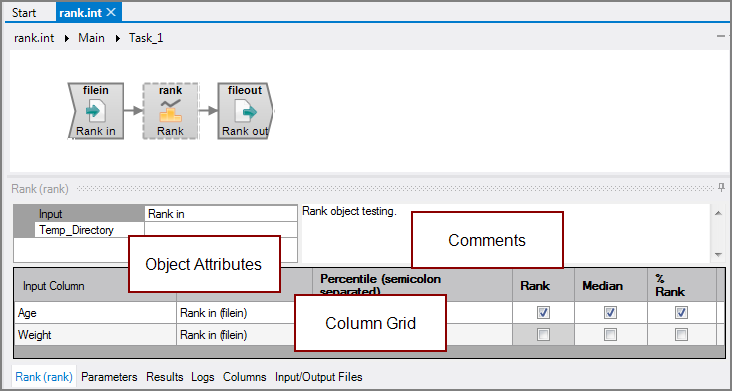
Task: Click the % Rank column header
Action: pos(682,285)
